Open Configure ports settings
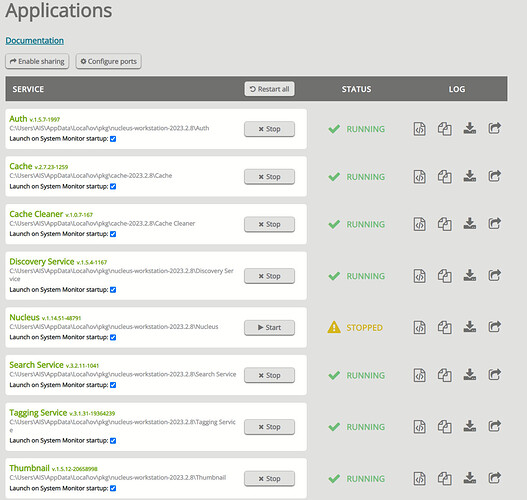Screen dimensions: 527x500 pyautogui.click(x=109, y=61)
